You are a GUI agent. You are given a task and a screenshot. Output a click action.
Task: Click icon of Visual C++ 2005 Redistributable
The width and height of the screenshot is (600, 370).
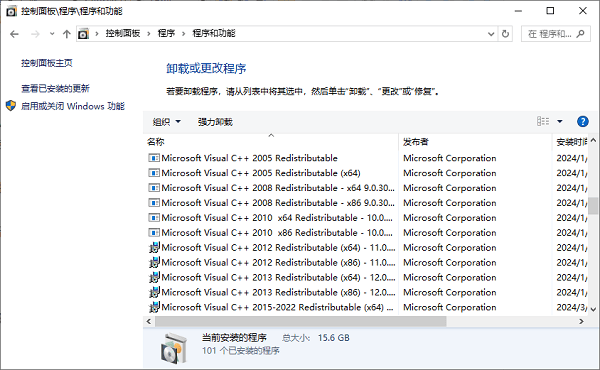tap(154, 158)
